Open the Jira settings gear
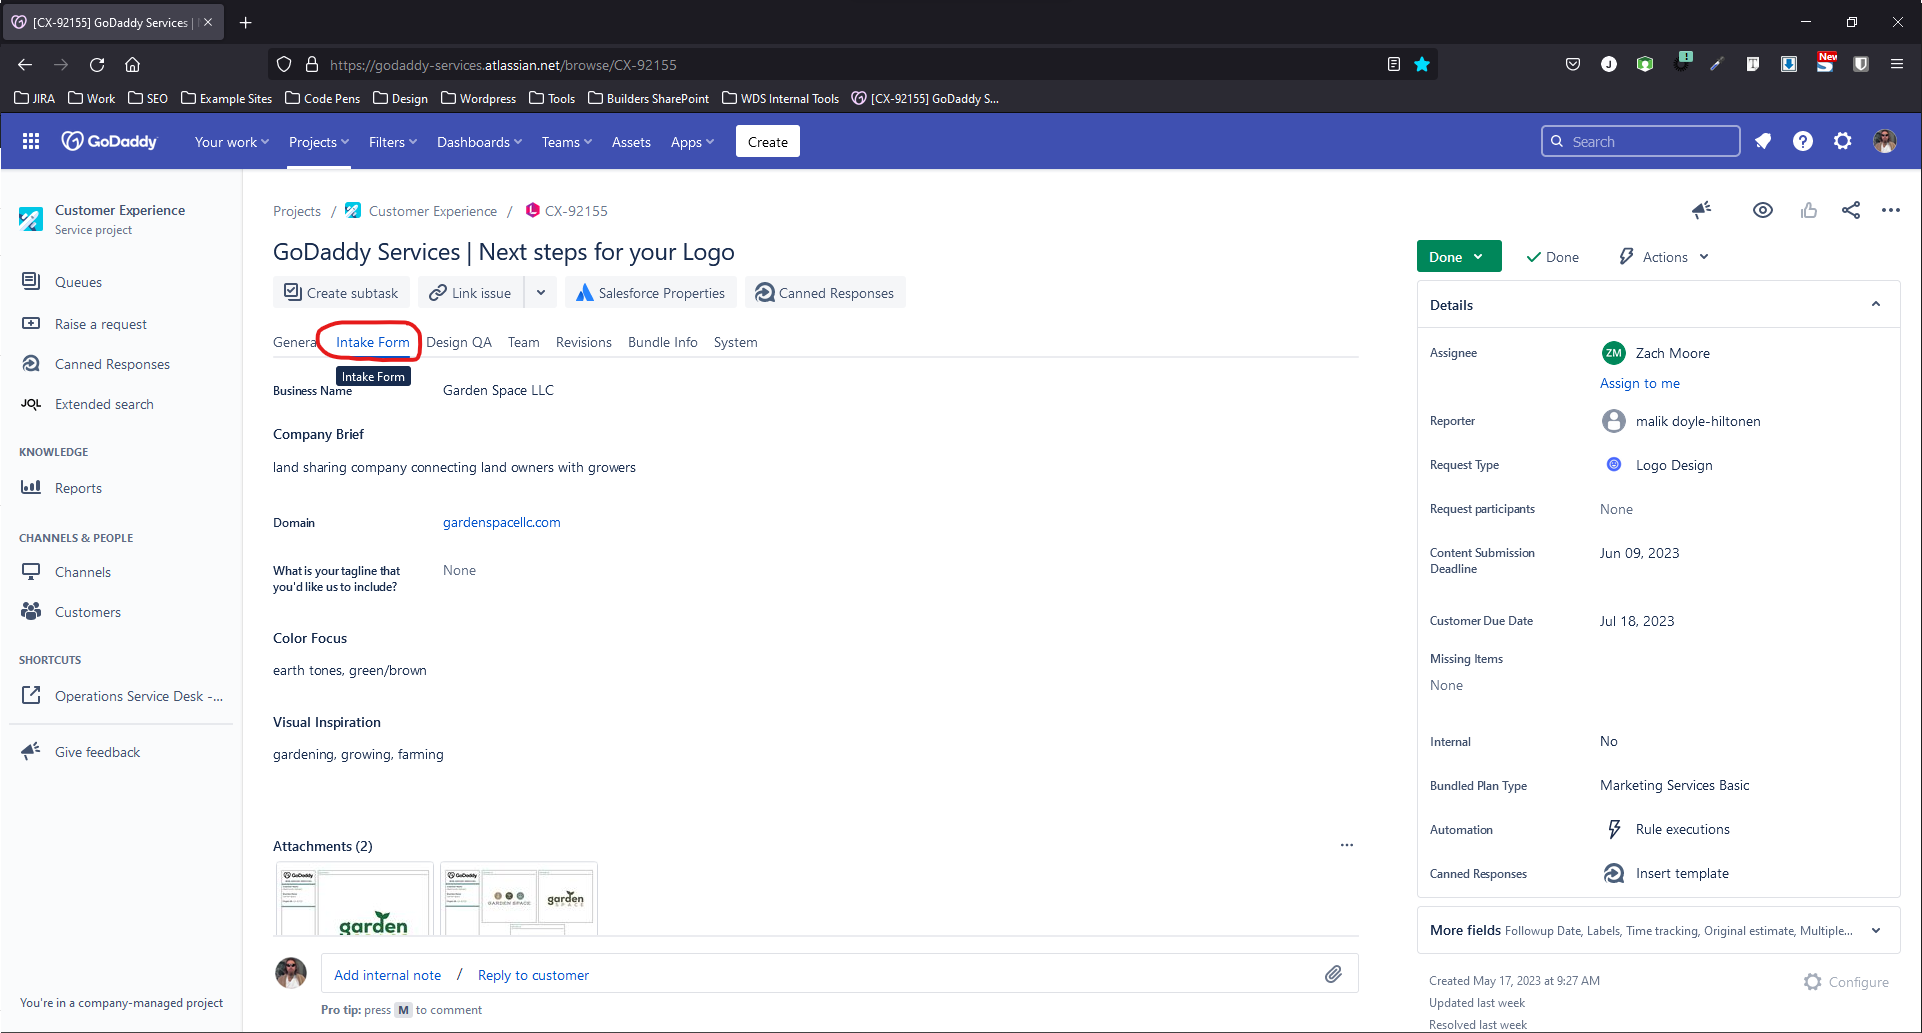The height and width of the screenshot is (1033, 1922). 1843,142
